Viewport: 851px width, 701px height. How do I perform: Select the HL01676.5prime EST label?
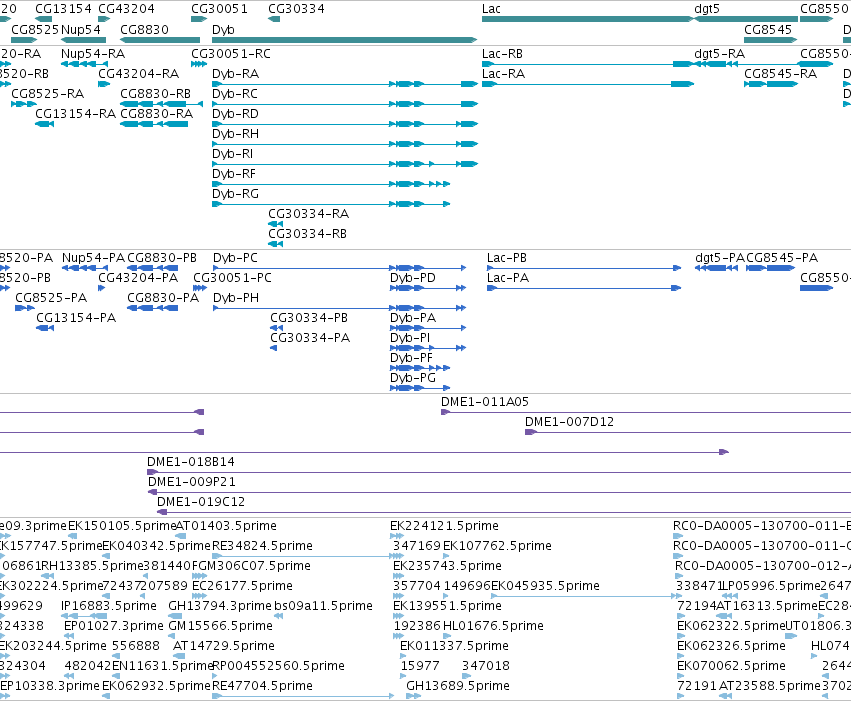[x=493, y=627]
